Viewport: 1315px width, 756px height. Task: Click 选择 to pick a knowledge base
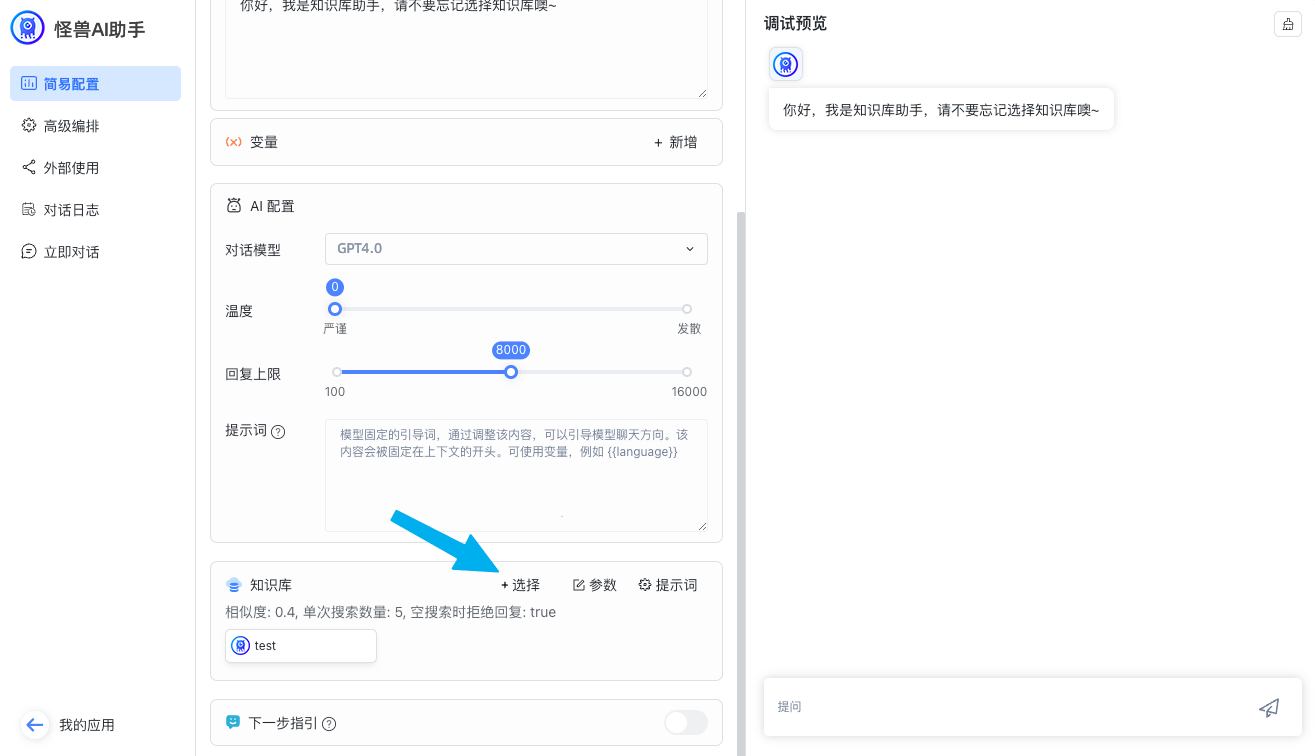click(x=520, y=585)
